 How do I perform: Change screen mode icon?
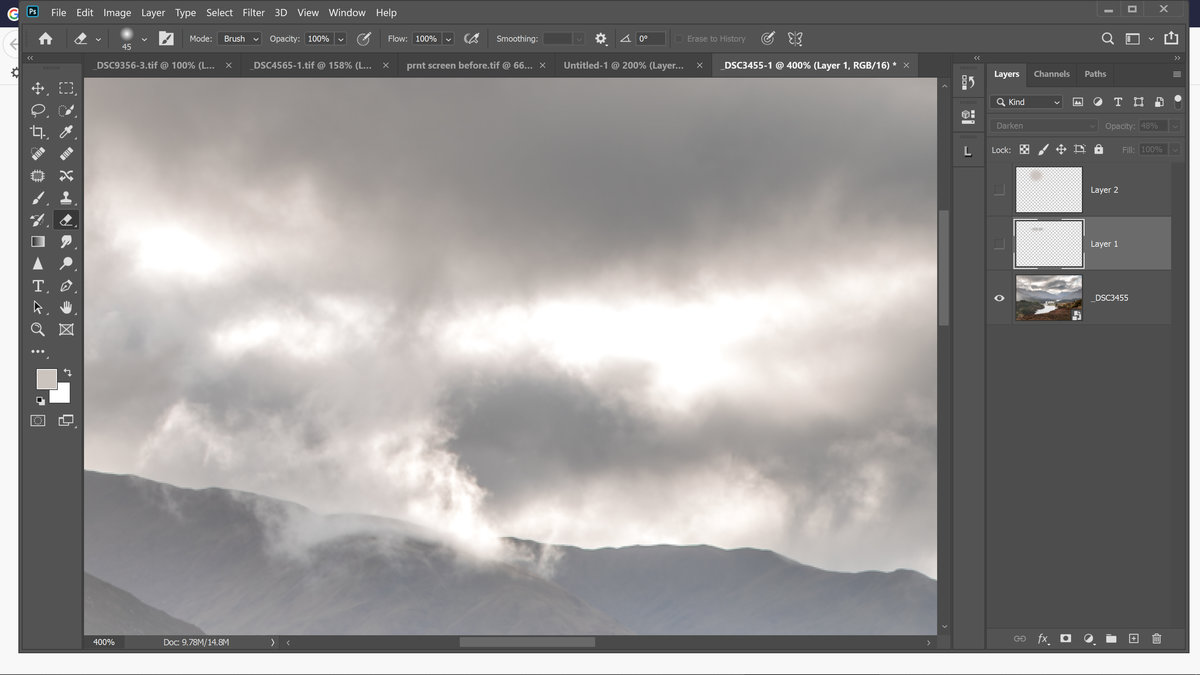tap(66, 421)
